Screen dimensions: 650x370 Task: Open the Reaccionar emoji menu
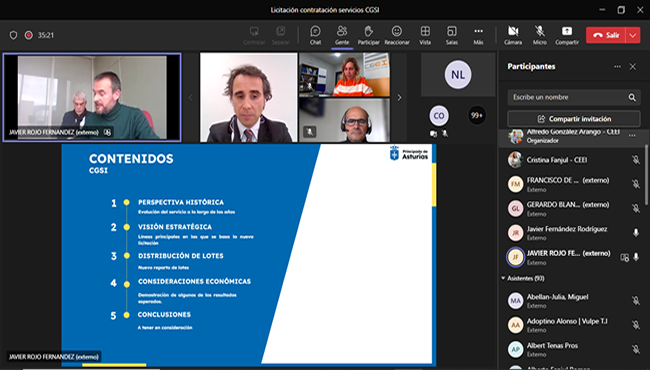click(397, 35)
